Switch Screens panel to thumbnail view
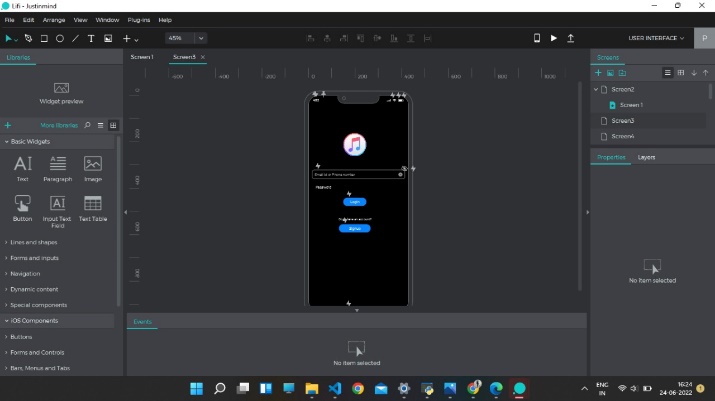Screen dimensions: 715x401 click(x=681, y=73)
